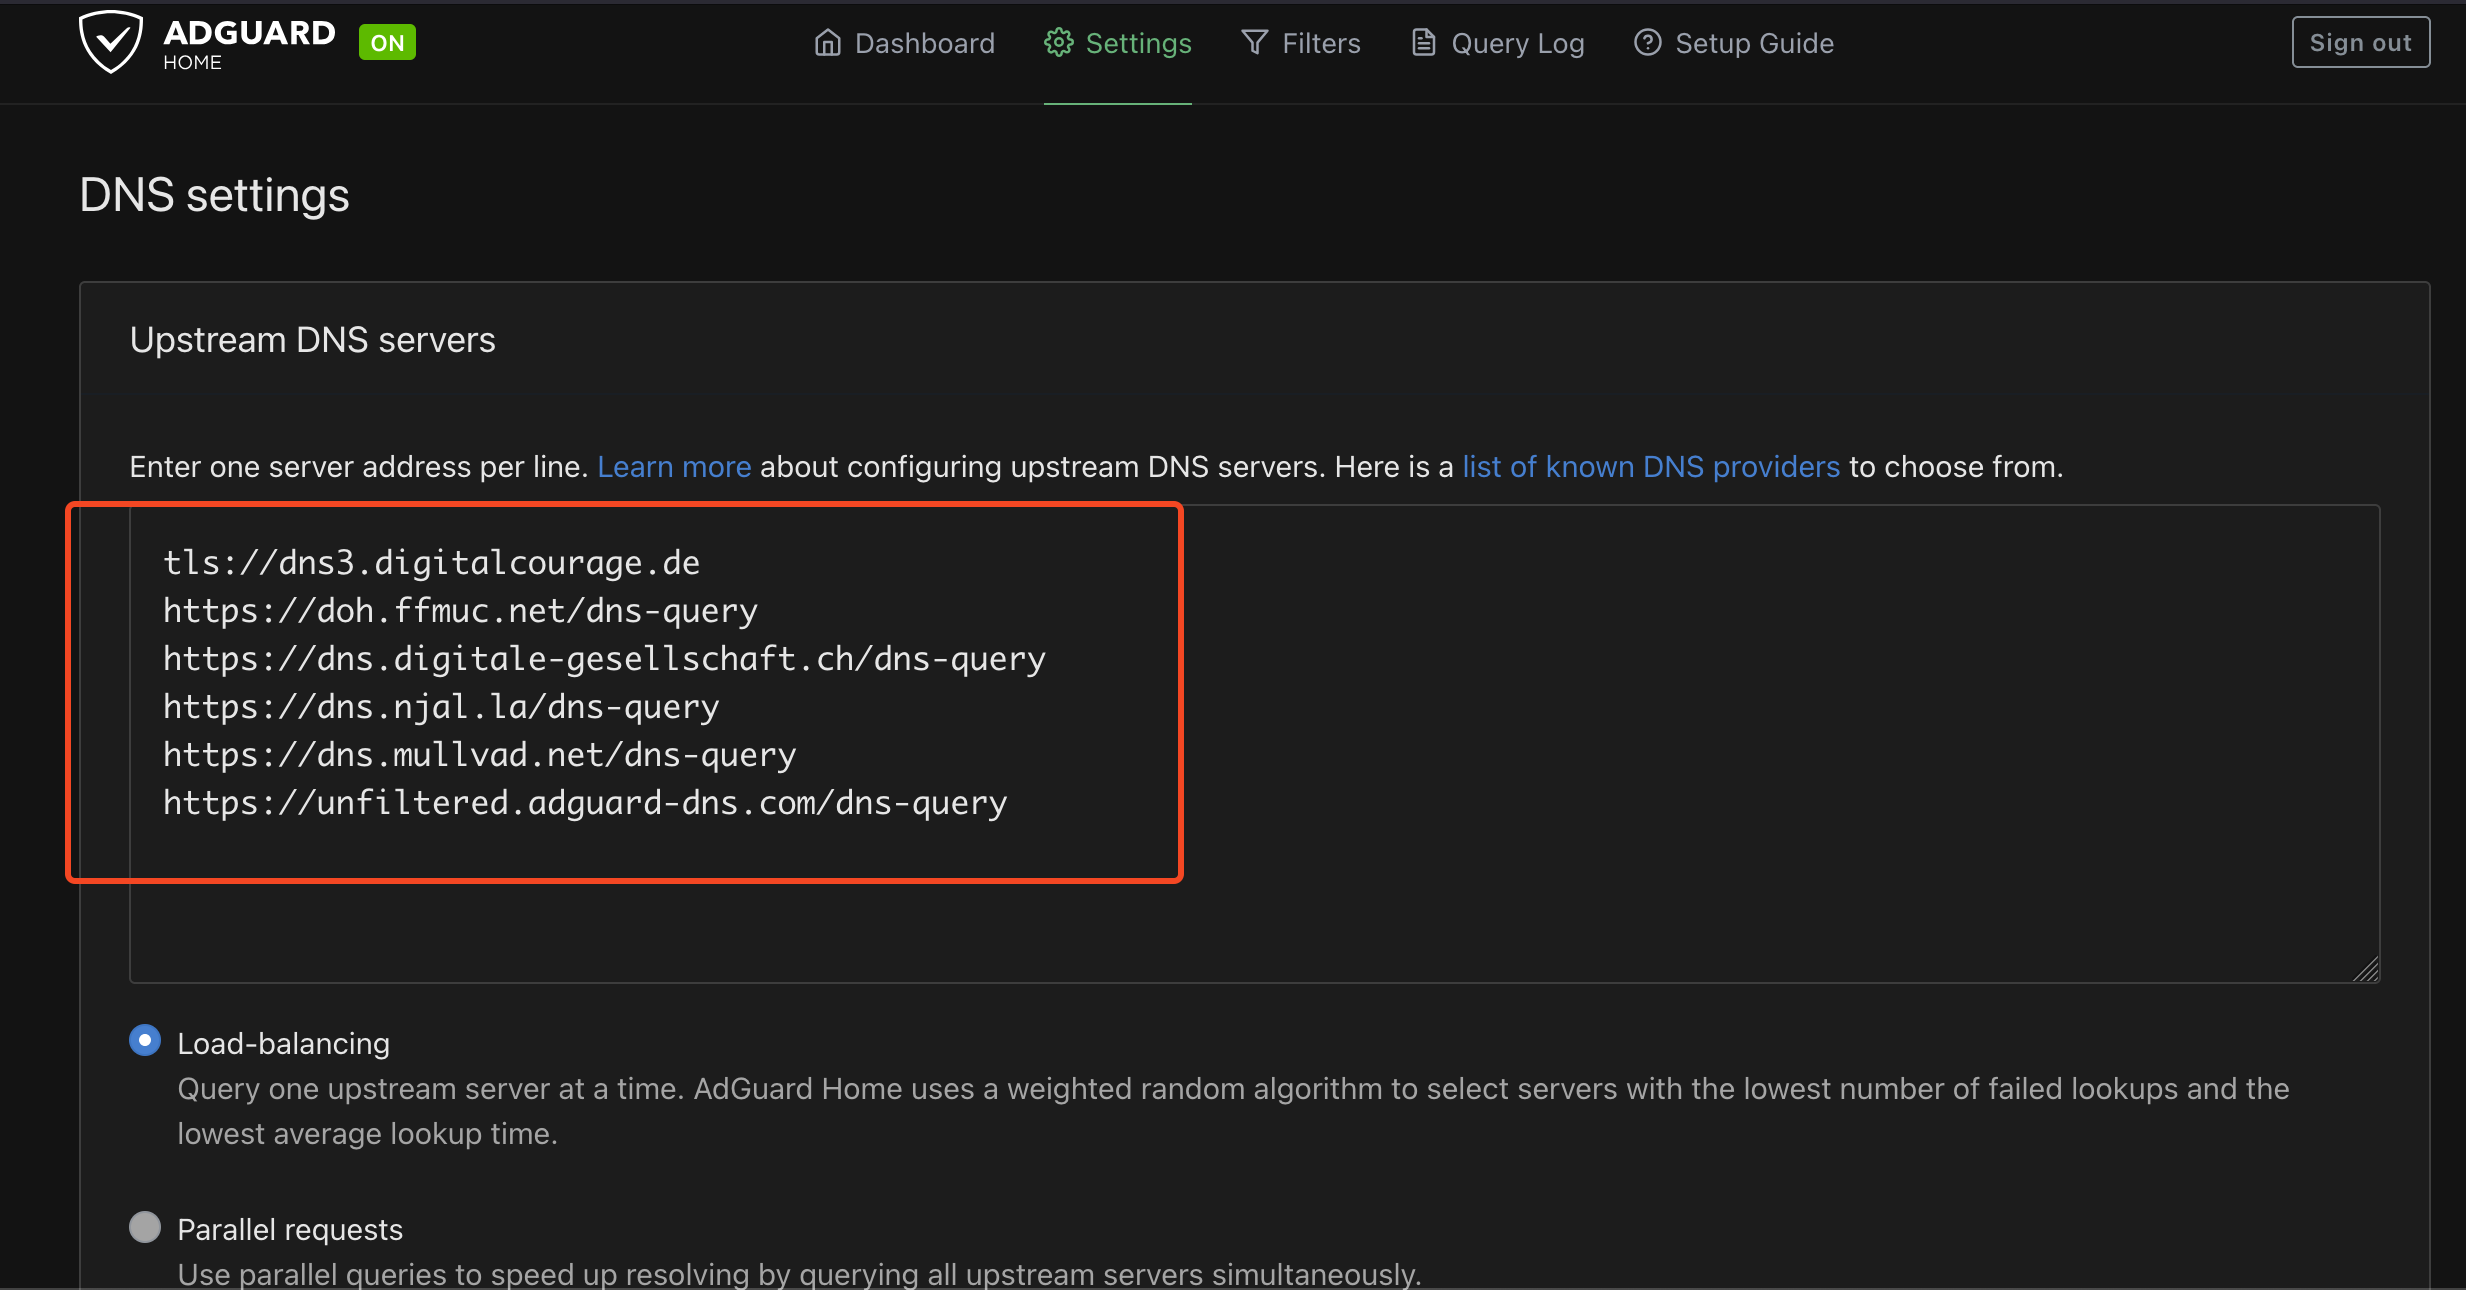
Task: Follow the Learn more link
Action: point(674,467)
